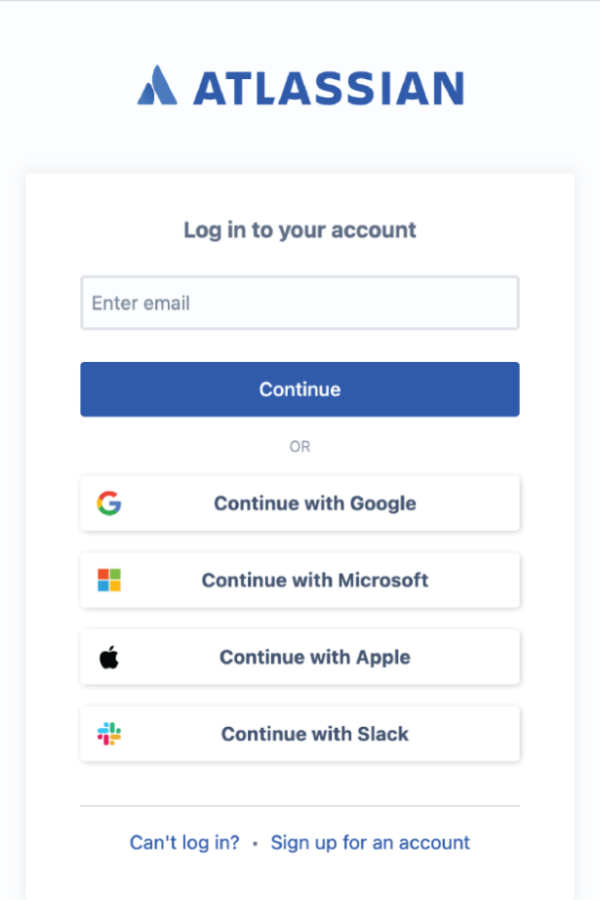Focus the Enter email input field

pyautogui.click(x=300, y=303)
